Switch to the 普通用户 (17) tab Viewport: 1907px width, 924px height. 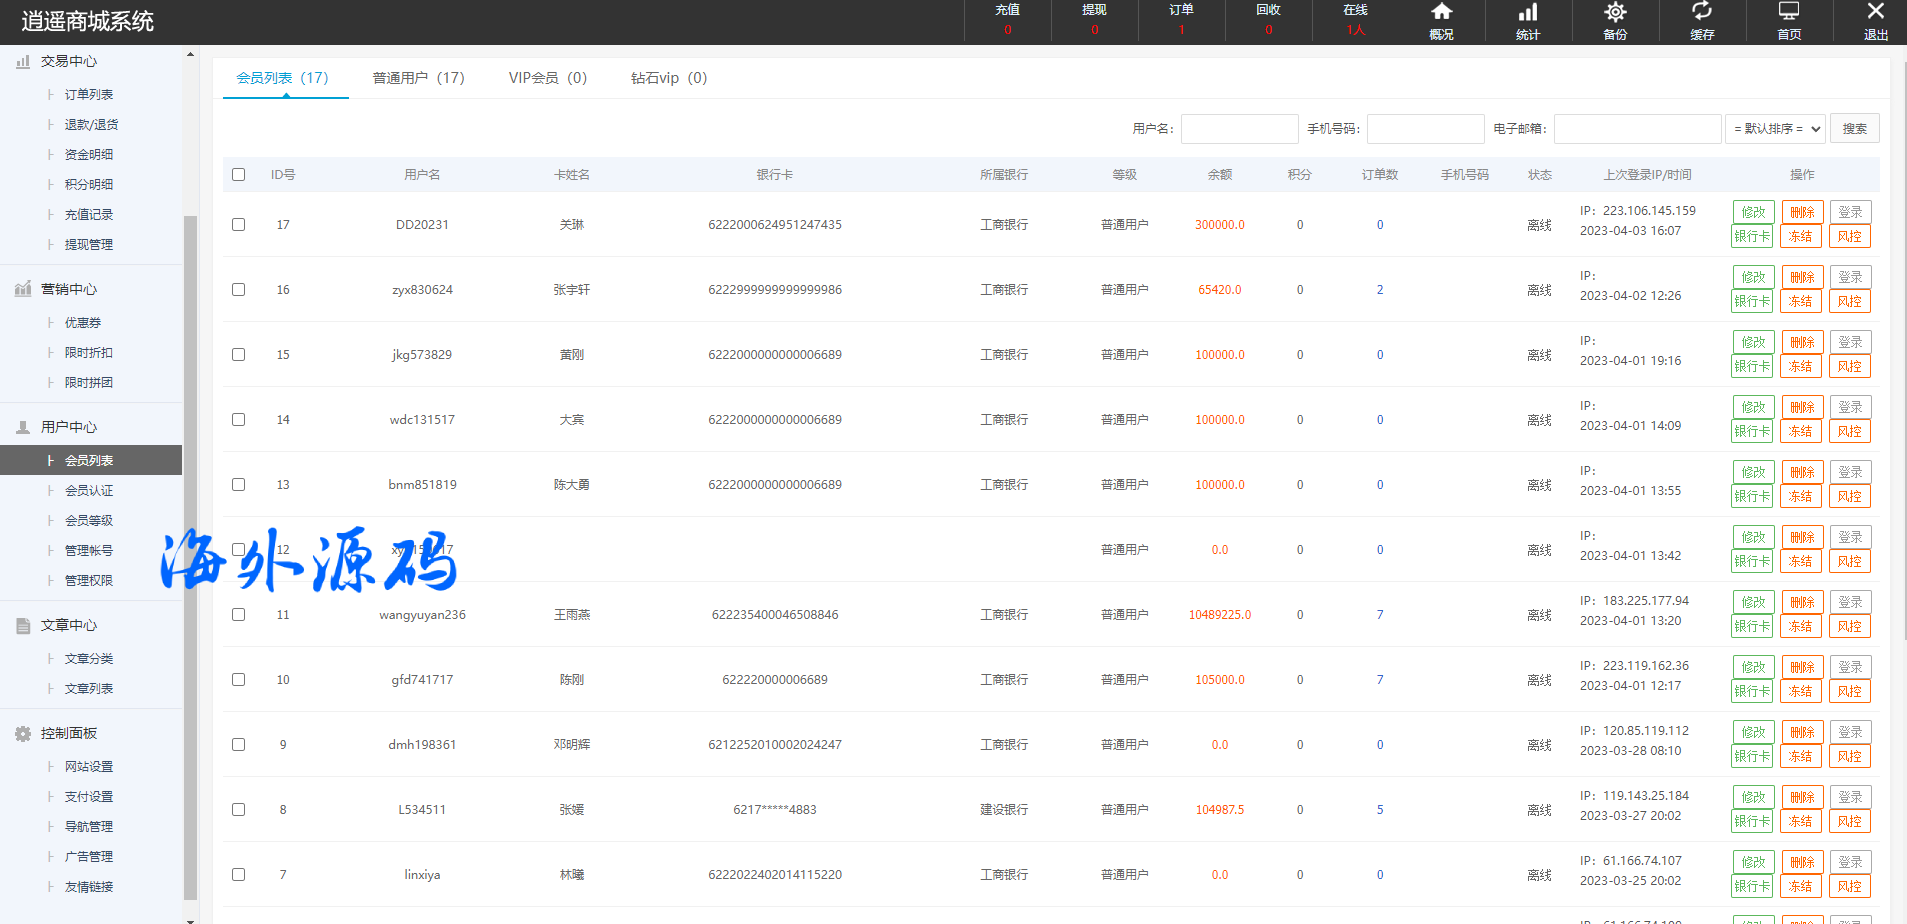[x=418, y=78]
